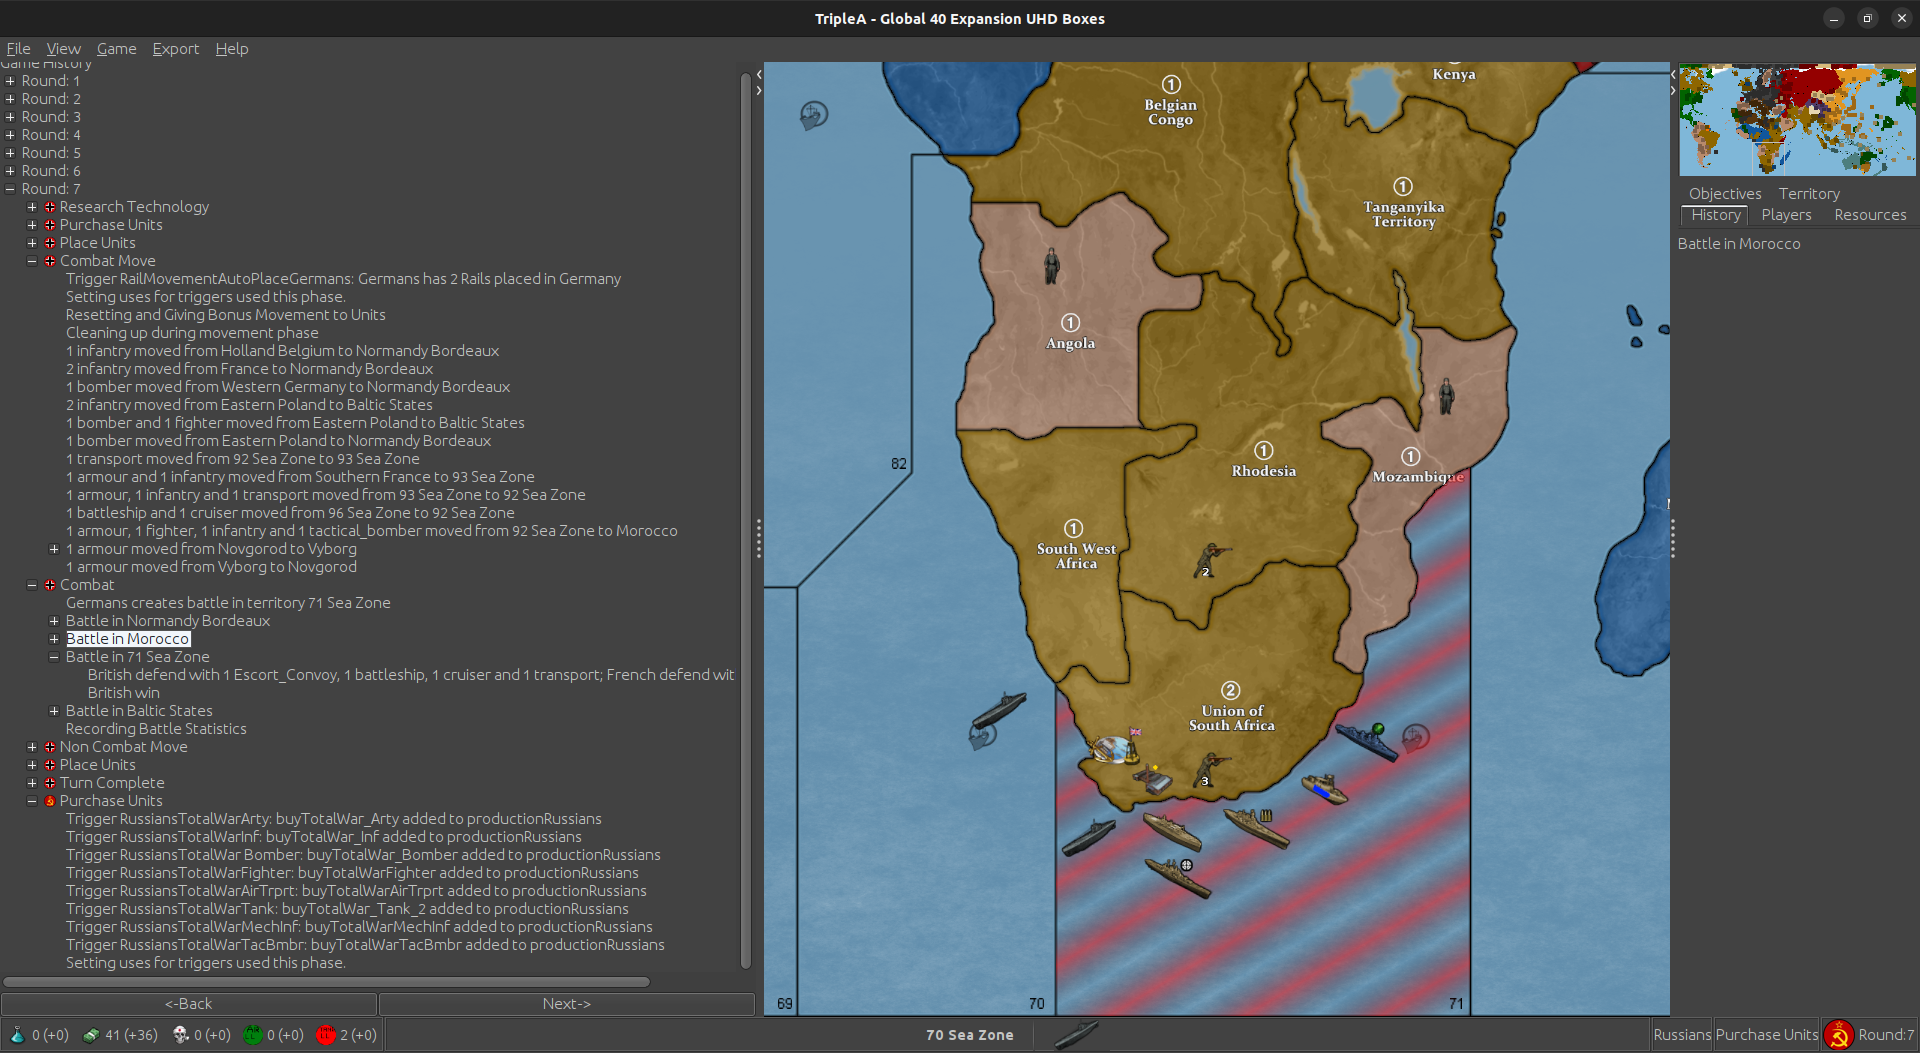Switch to the Resources tab

1870,215
